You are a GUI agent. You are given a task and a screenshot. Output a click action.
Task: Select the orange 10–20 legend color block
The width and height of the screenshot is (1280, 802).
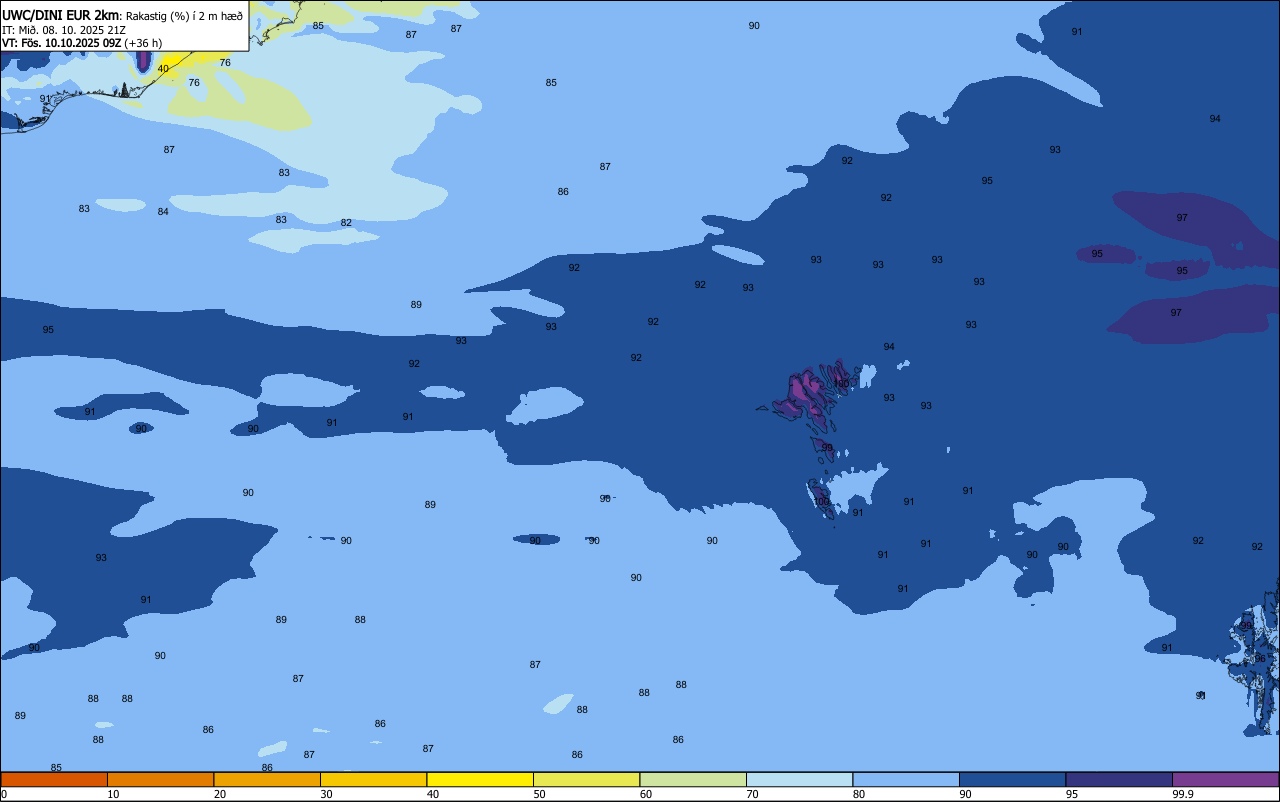coord(160,779)
